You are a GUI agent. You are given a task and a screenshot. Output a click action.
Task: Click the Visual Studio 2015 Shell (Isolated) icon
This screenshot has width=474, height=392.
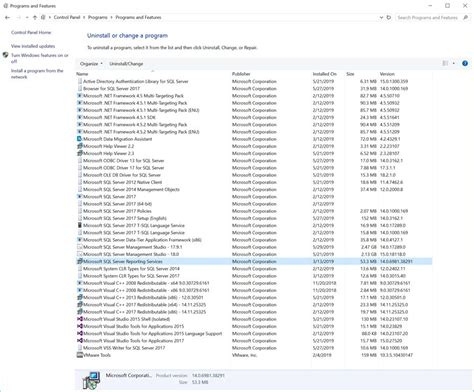[79, 319]
